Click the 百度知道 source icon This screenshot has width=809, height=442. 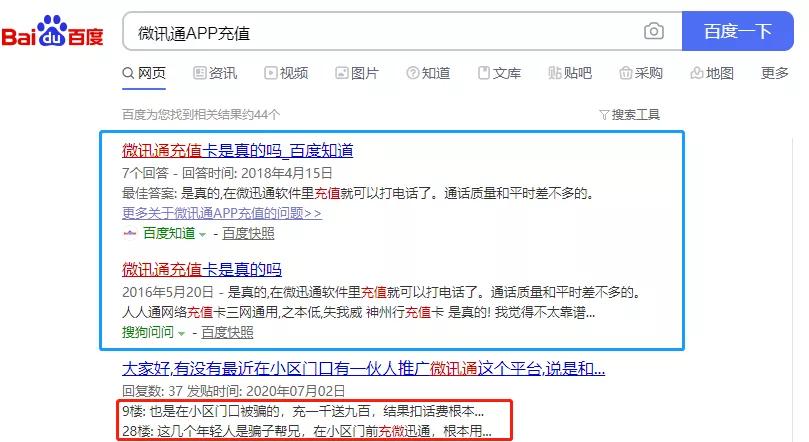[130, 234]
